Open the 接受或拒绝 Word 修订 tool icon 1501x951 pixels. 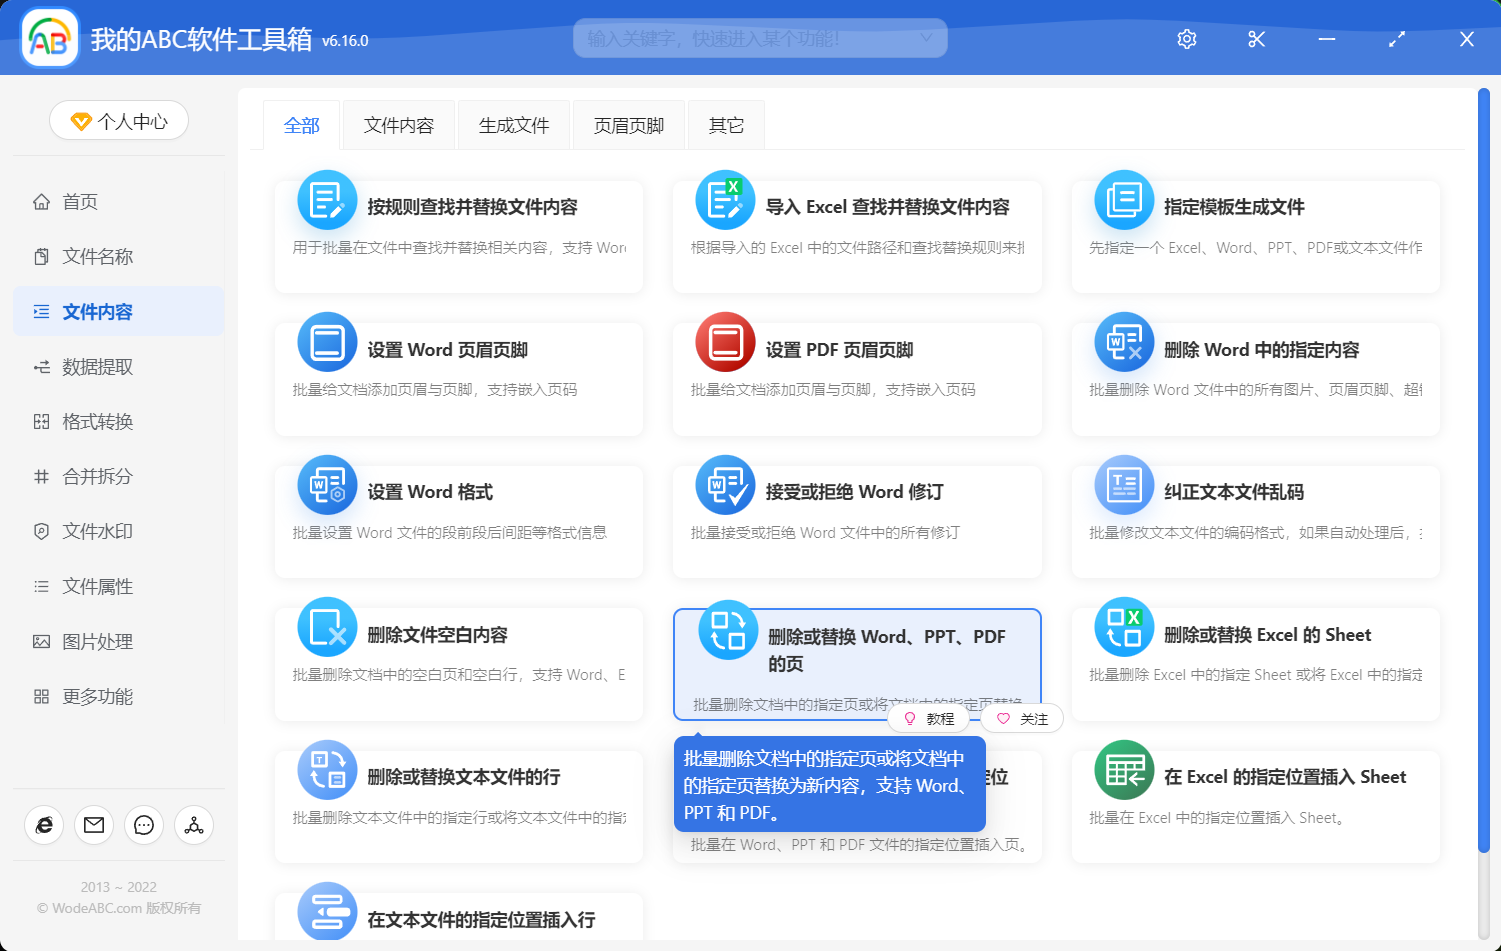coord(724,484)
